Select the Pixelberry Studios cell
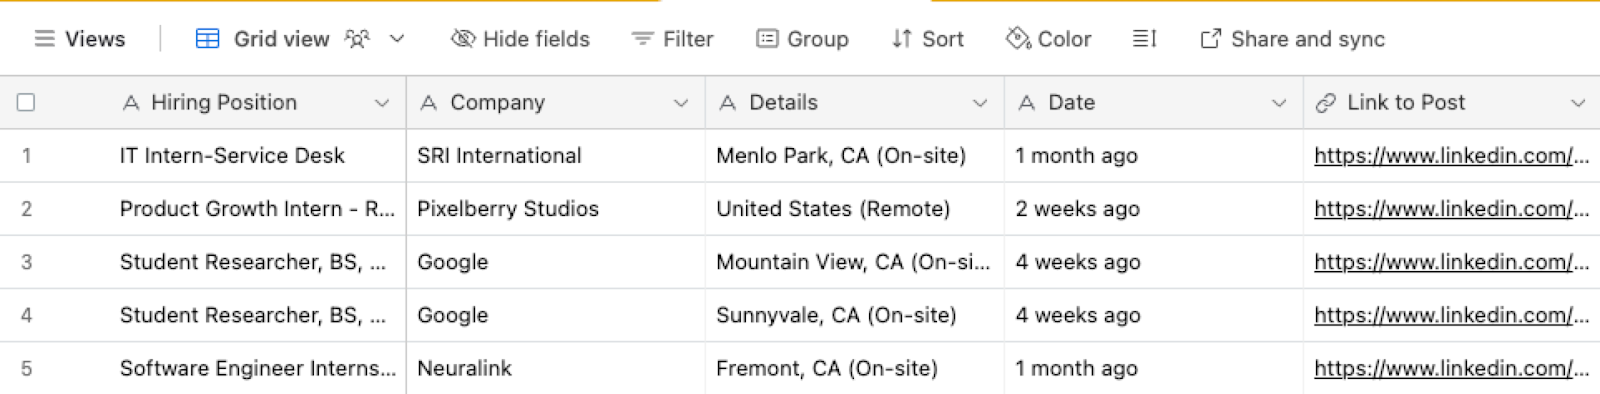Image resolution: width=1600 pixels, height=394 pixels. coord(556,209)
